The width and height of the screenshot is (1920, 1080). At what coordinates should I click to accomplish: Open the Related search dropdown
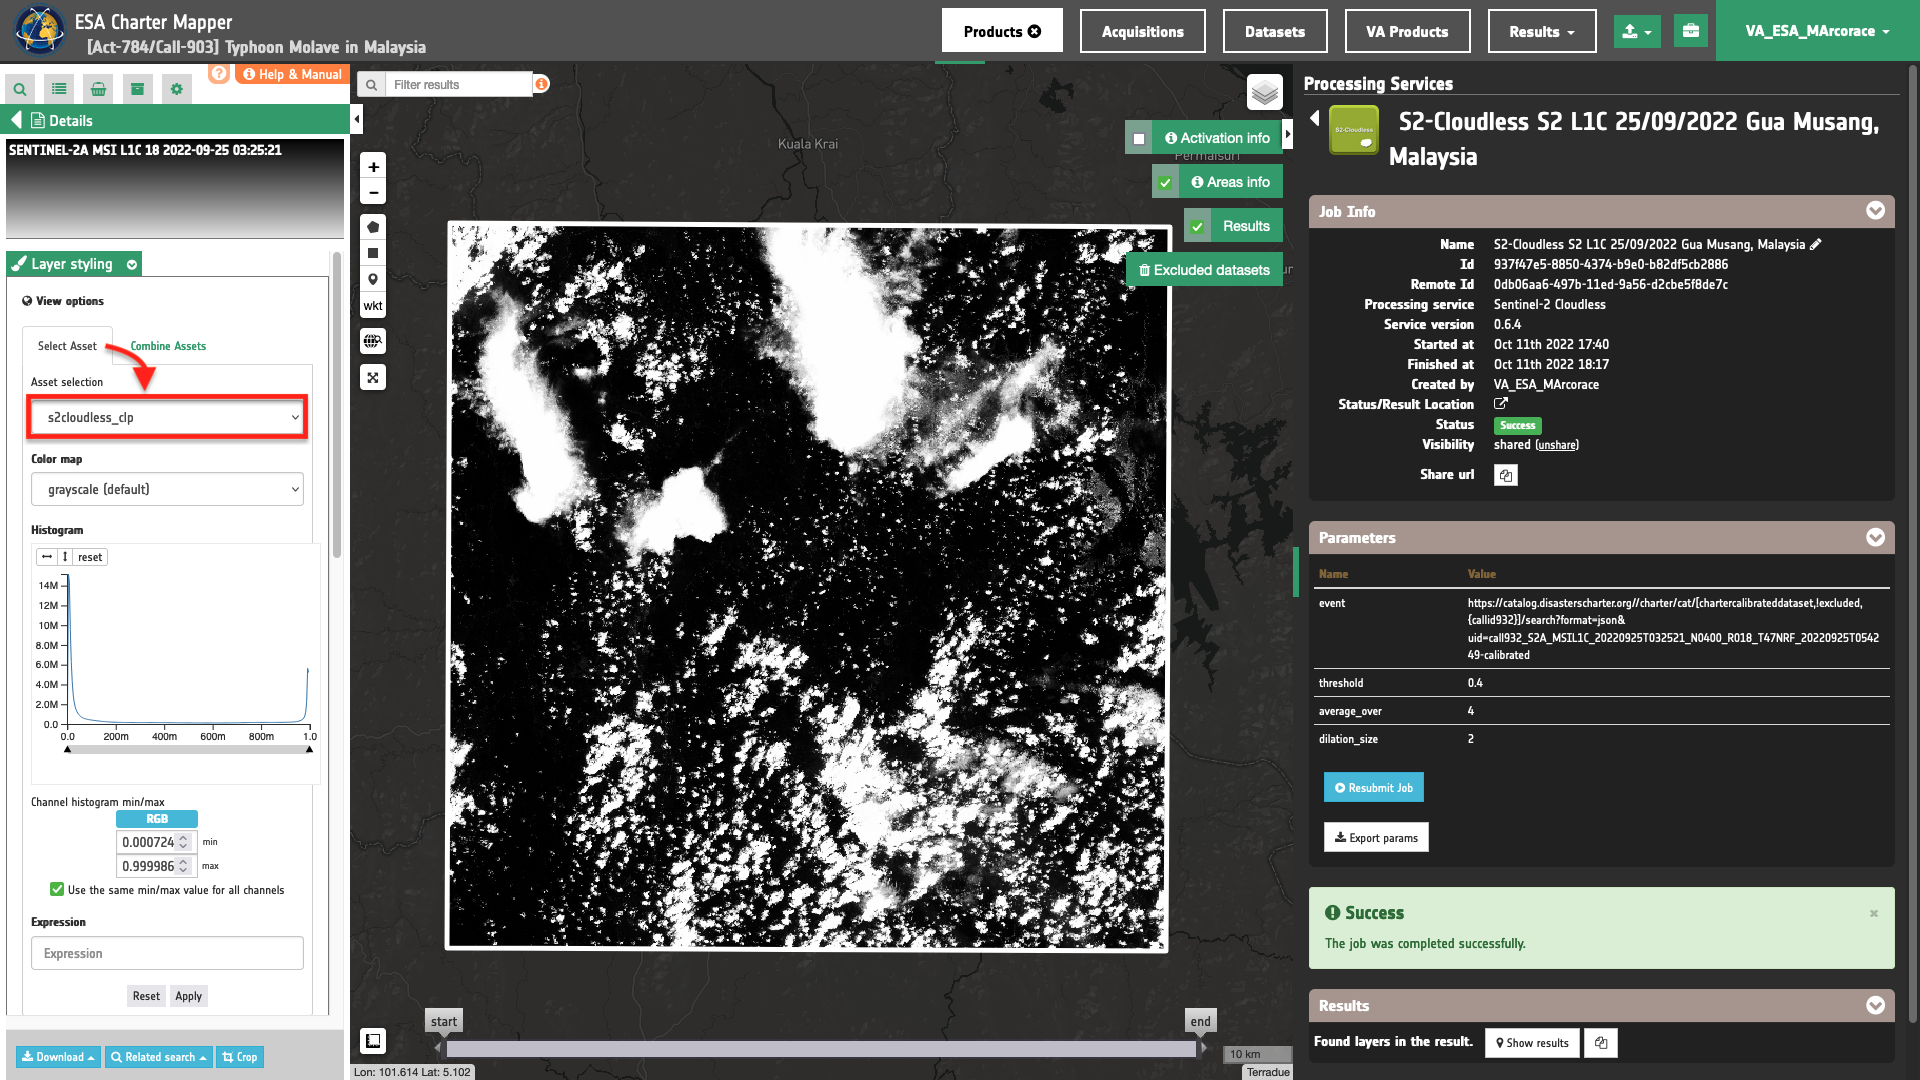(158, 1057)
